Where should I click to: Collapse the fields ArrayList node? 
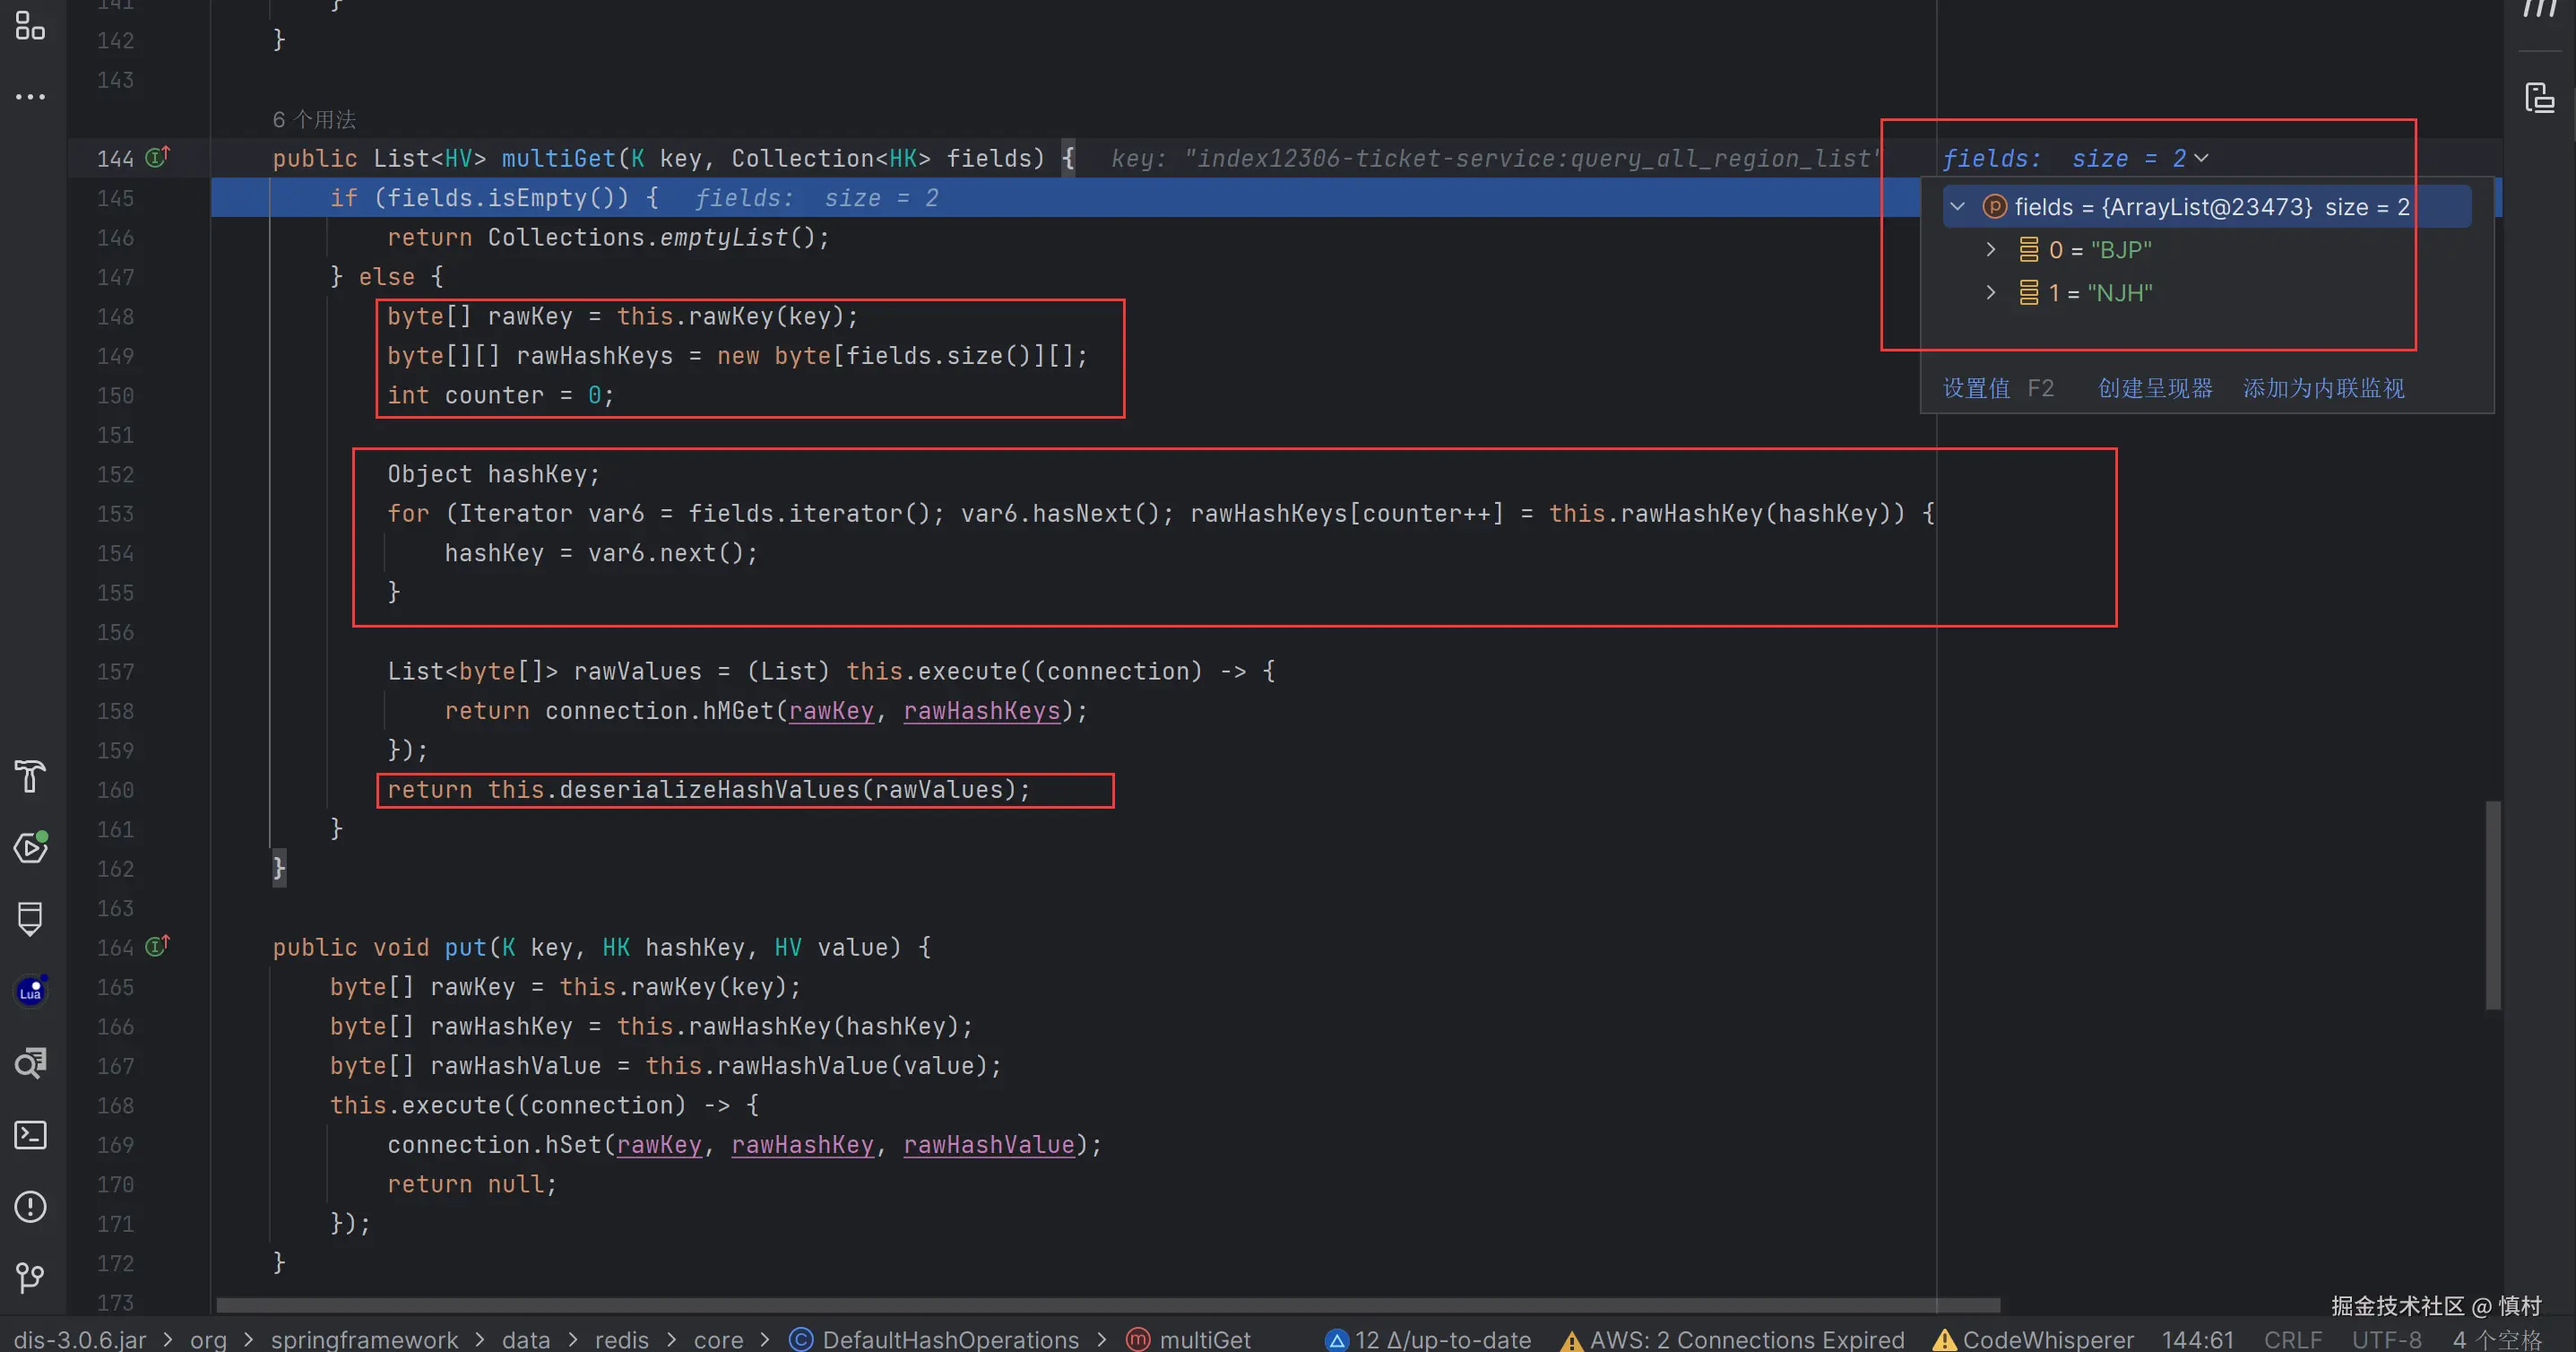click(x=1957, y=206)
